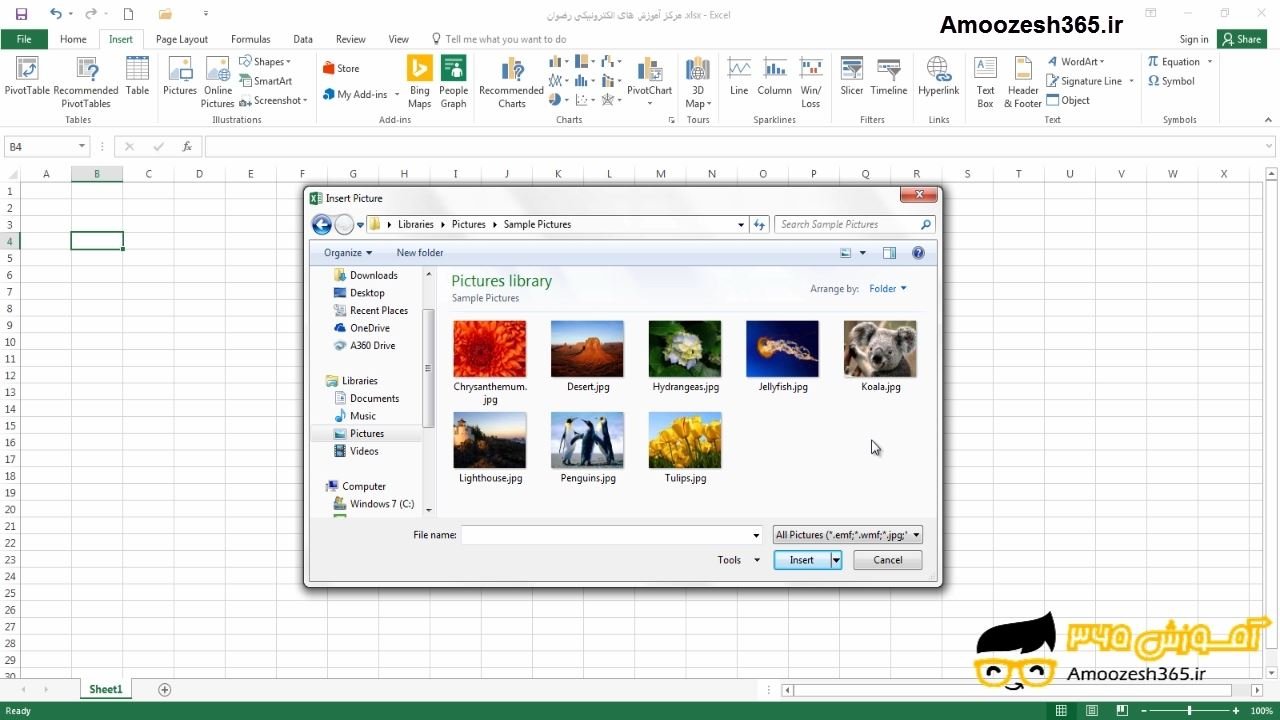Insert a Table from the ribbon

pos(137,76)
